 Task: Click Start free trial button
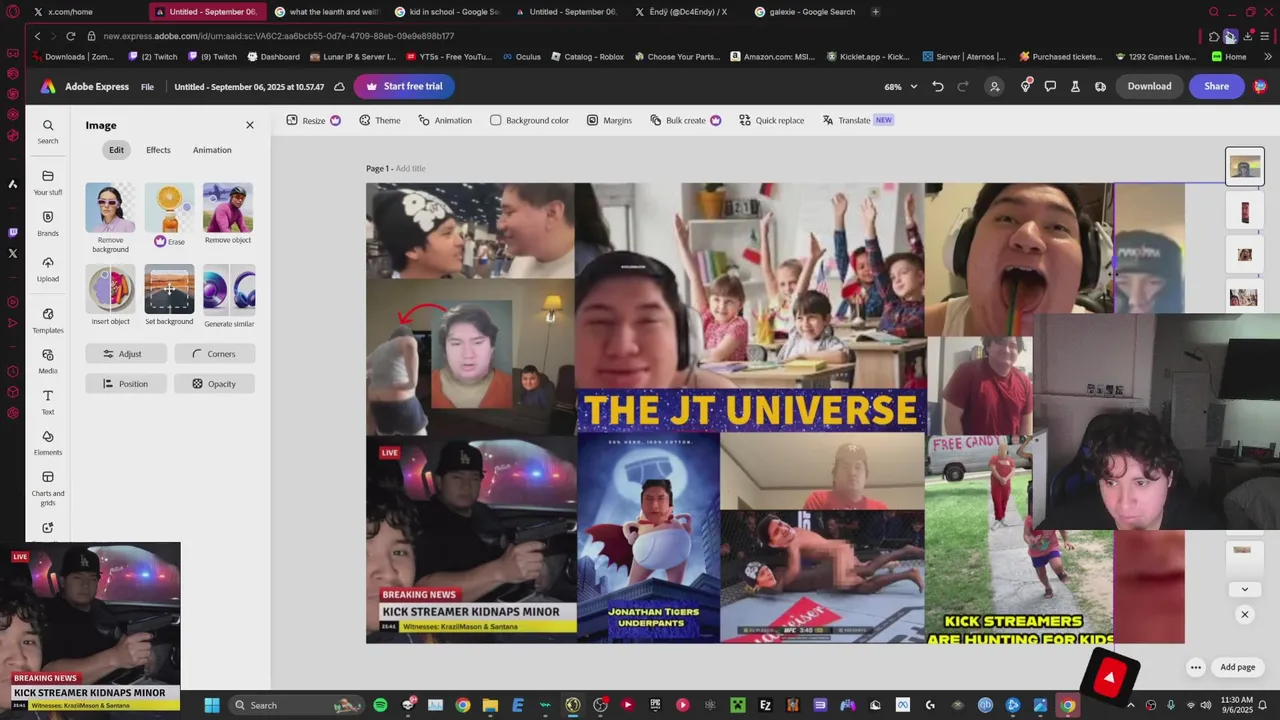404,86
